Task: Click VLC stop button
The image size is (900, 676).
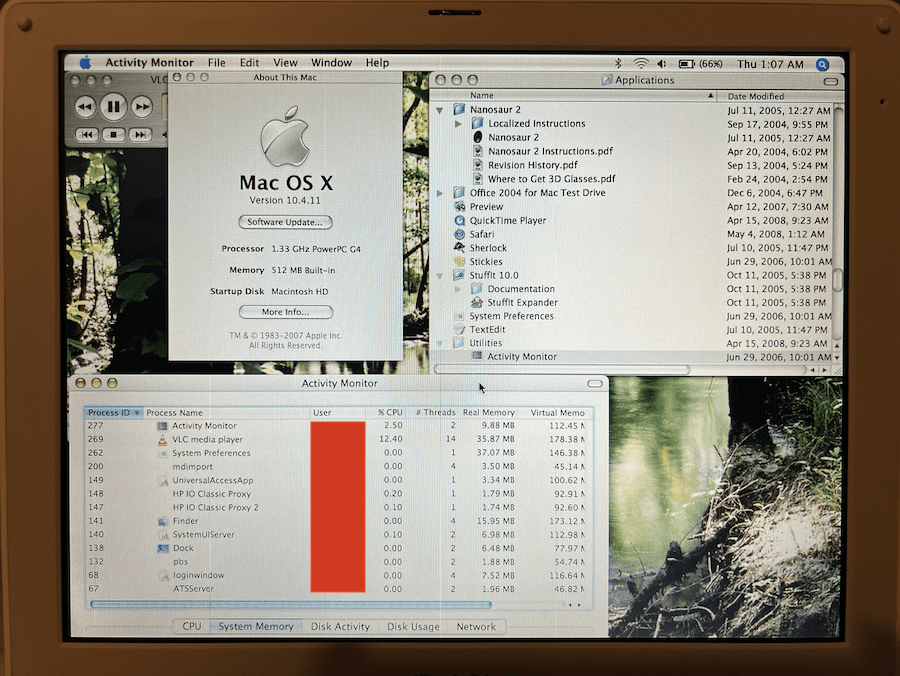Action: (114, 134)
